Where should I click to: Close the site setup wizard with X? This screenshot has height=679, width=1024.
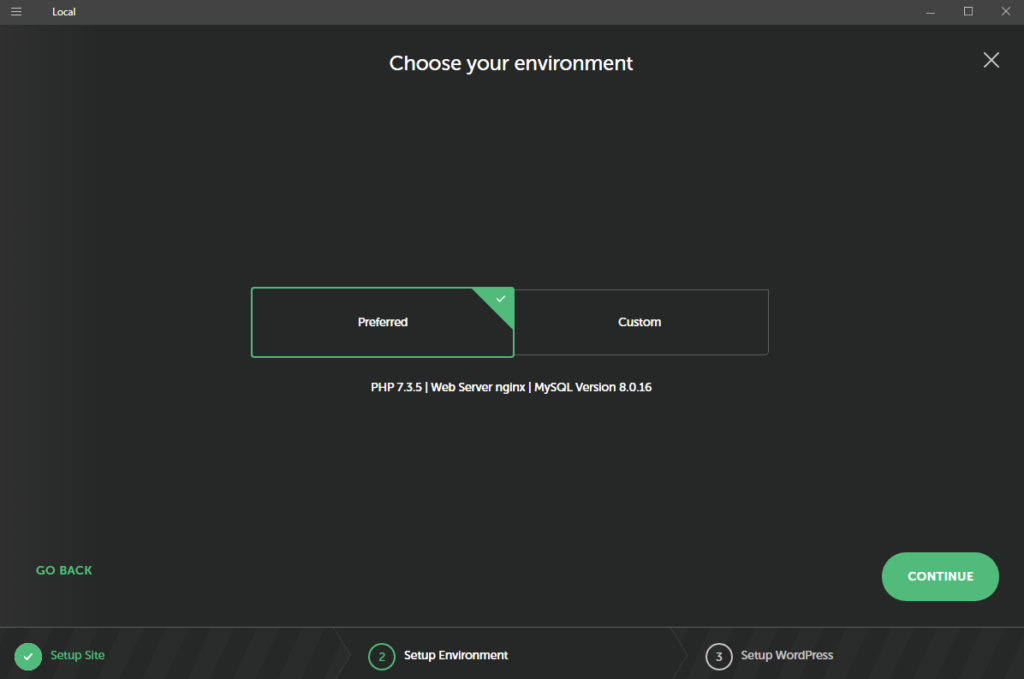pyautogui.click(x=991, y=60)
